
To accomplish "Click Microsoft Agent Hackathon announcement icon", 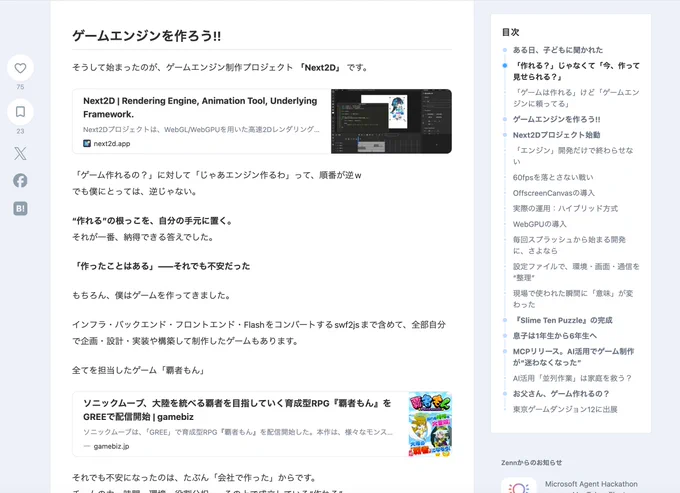I will (x=518, y=486).
